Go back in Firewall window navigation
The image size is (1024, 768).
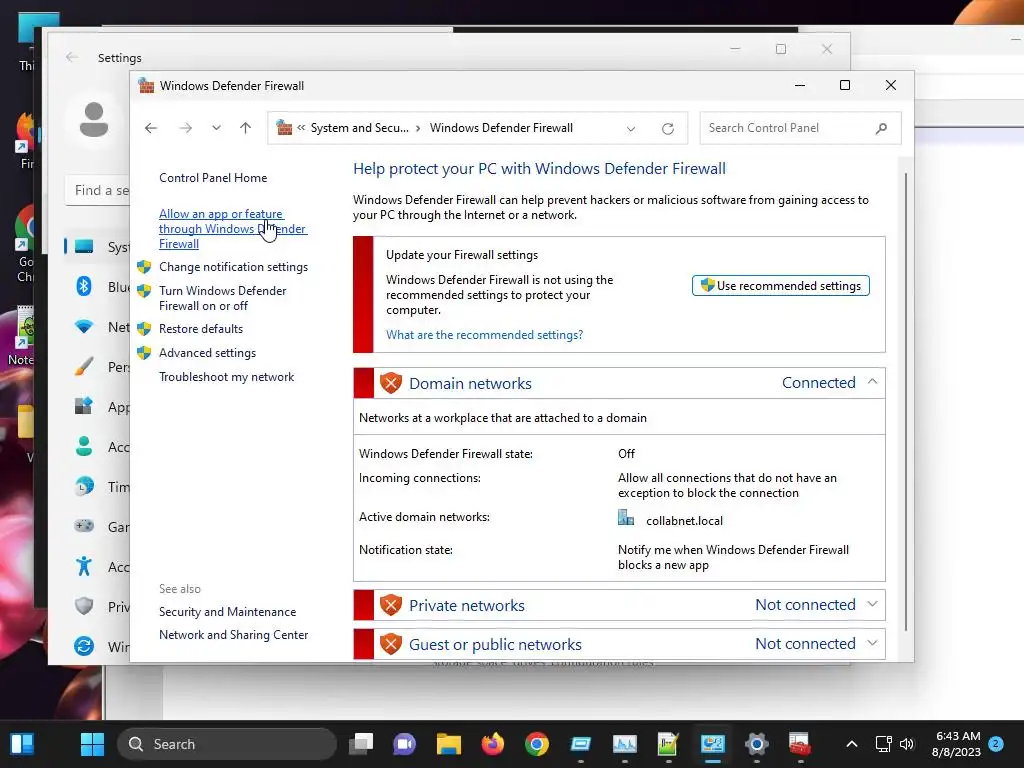151,128
